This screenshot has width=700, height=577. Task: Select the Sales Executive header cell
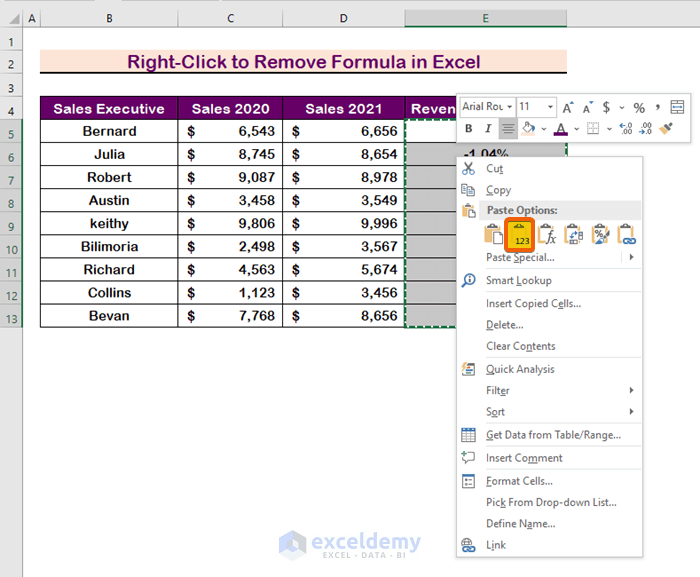coord(109,109)
